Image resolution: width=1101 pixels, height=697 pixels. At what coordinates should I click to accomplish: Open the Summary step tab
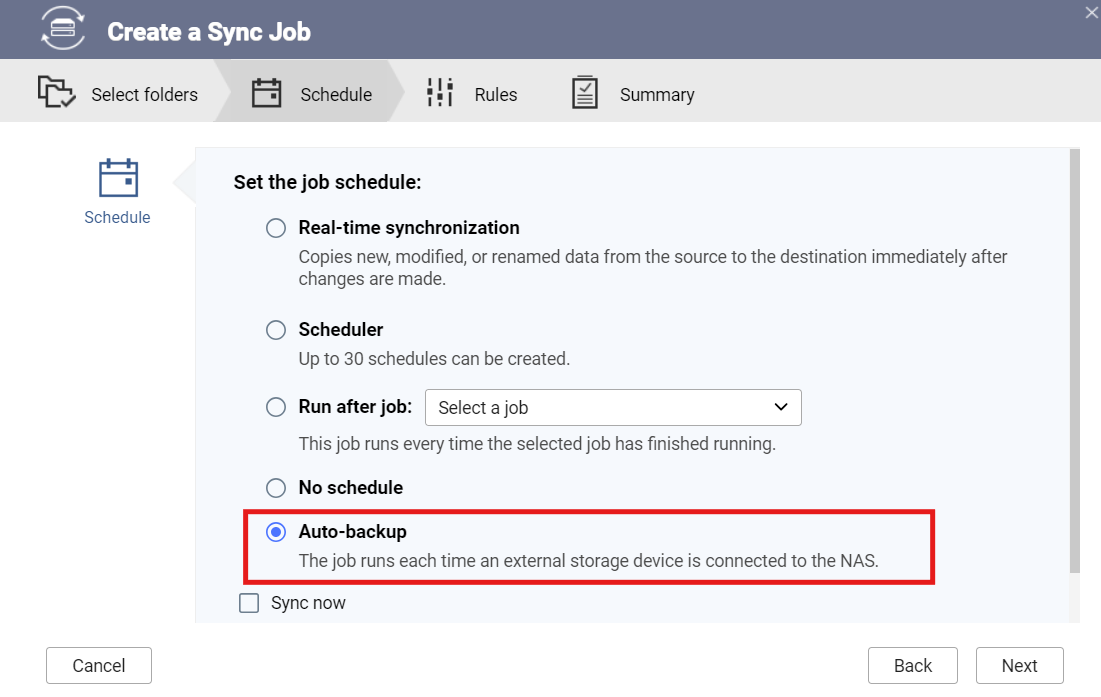(x=634, y=93)
